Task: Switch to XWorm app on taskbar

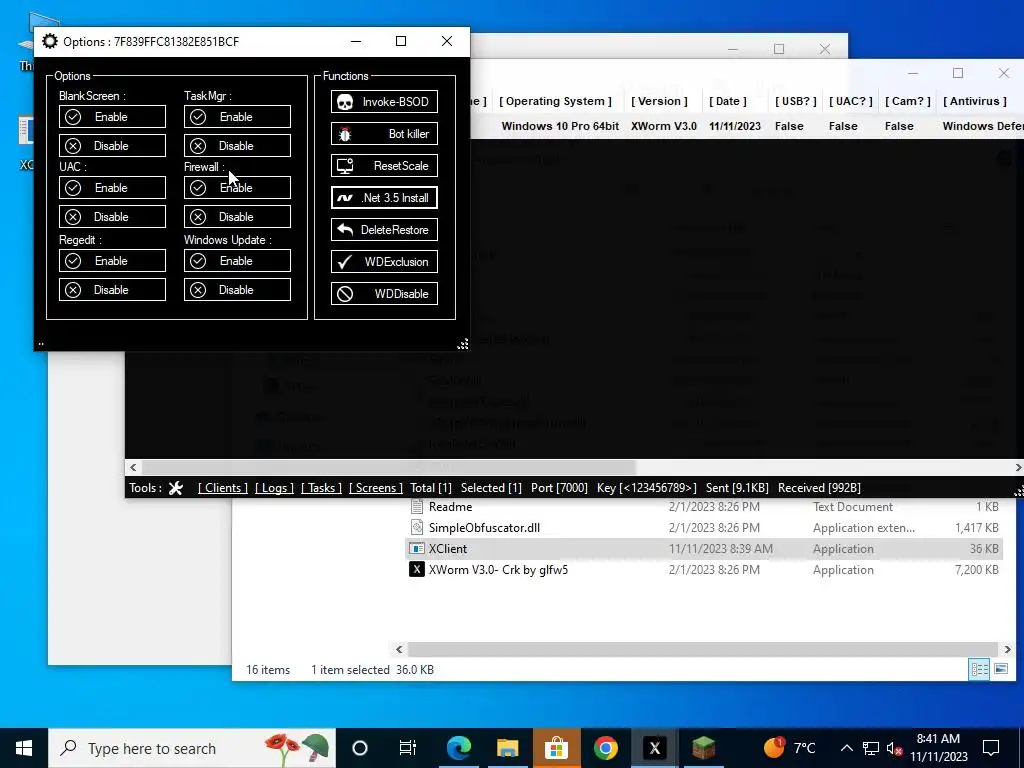Action: point(654,748)
